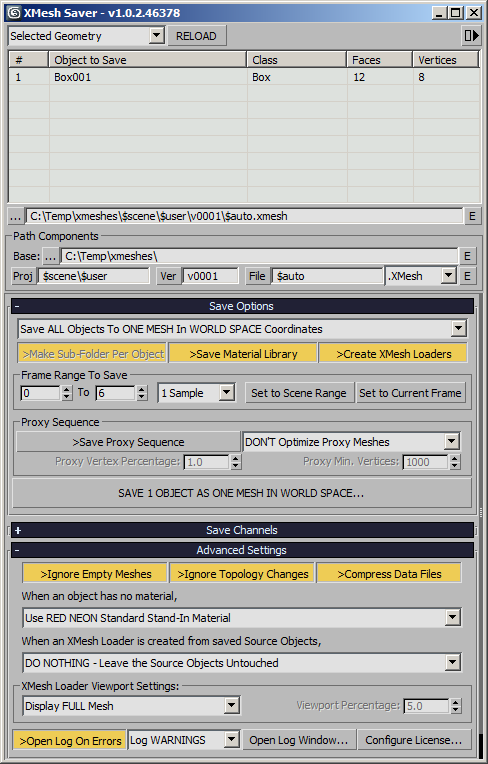488x764 pixels.
Task: Toggle Create XMesh Loaders option
Action: pos(394,354)
